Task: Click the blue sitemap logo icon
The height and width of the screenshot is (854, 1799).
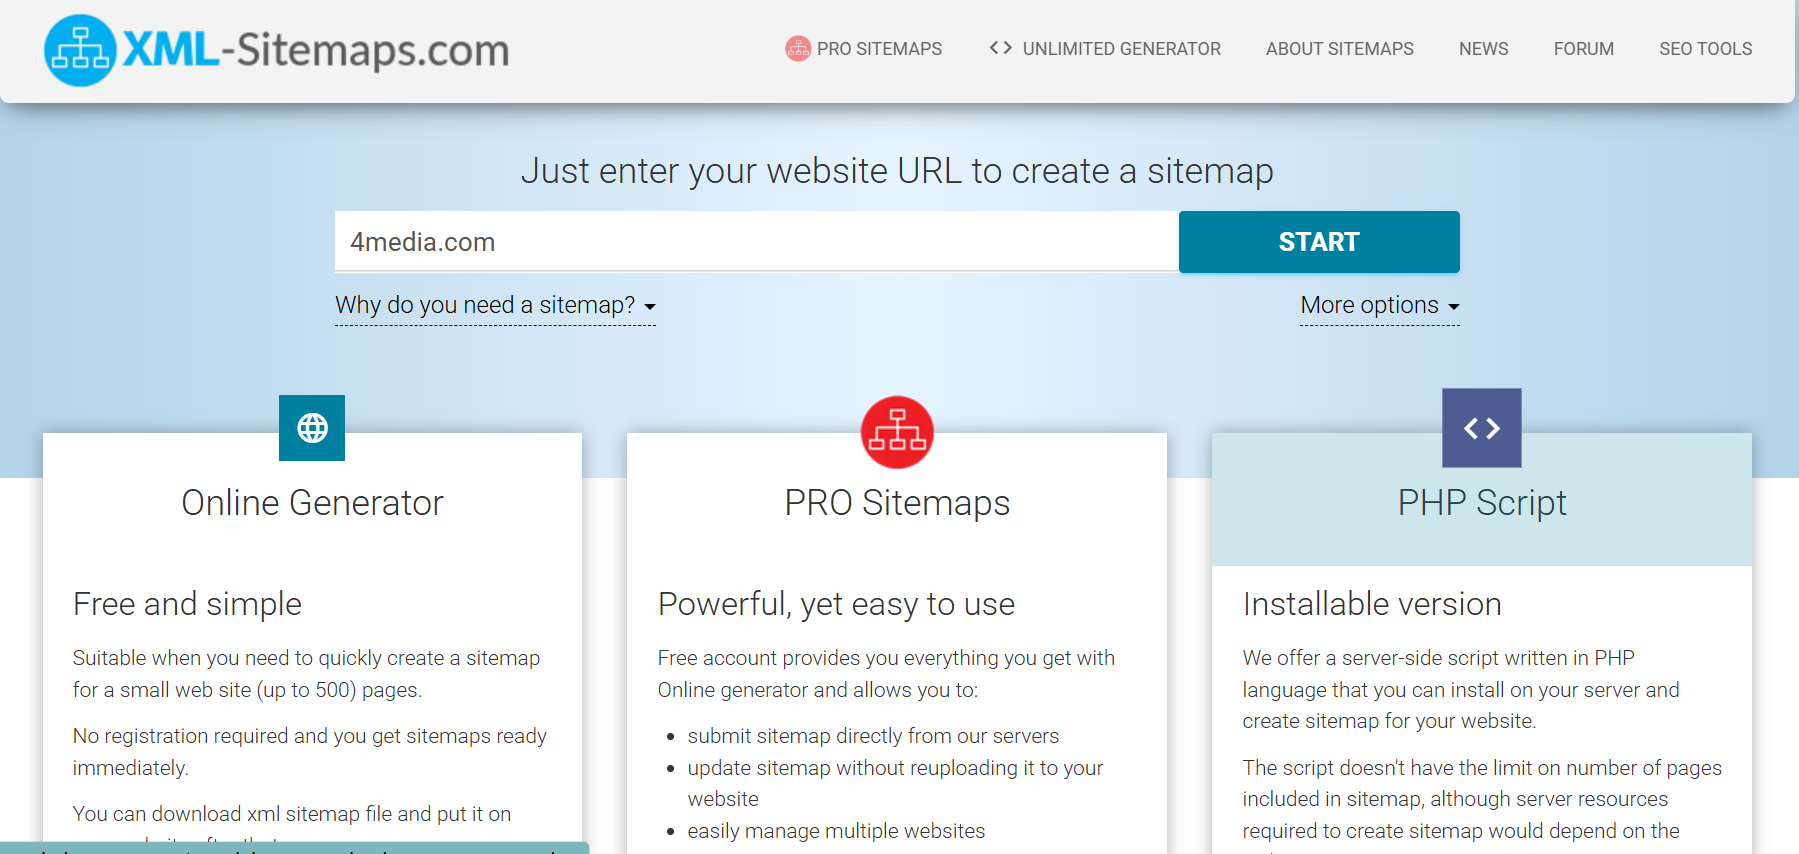Action: (x=80, y=50)
